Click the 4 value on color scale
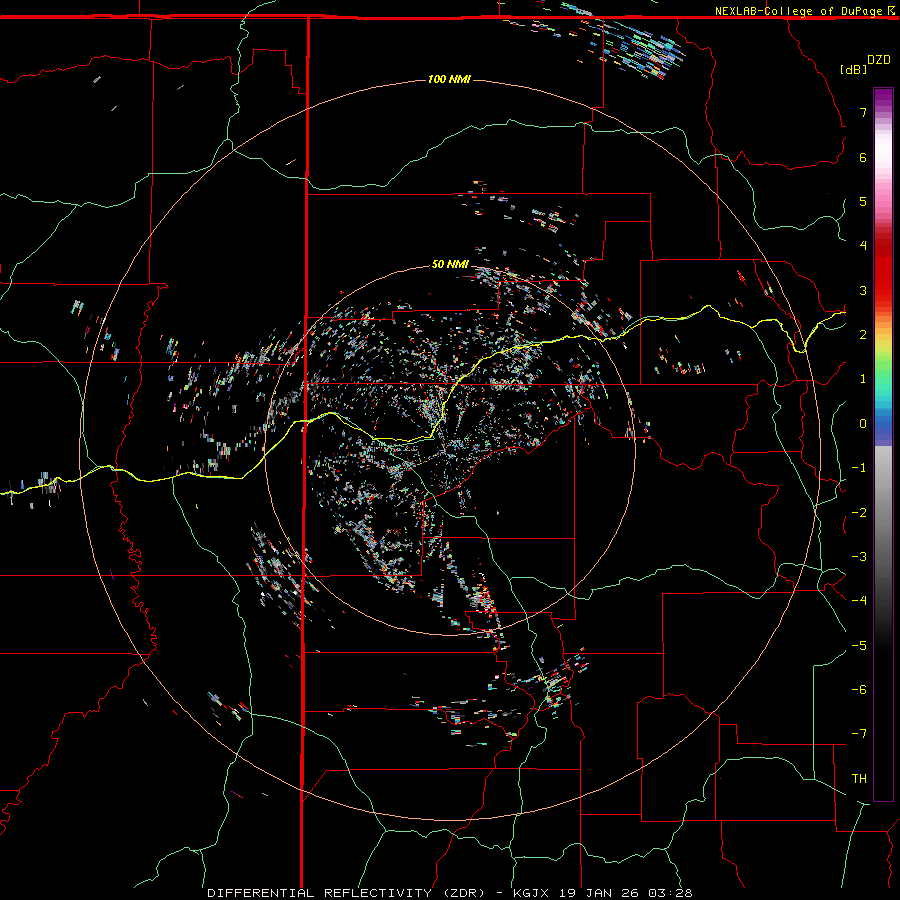The image size is (900, 900). tap(863, 246)
